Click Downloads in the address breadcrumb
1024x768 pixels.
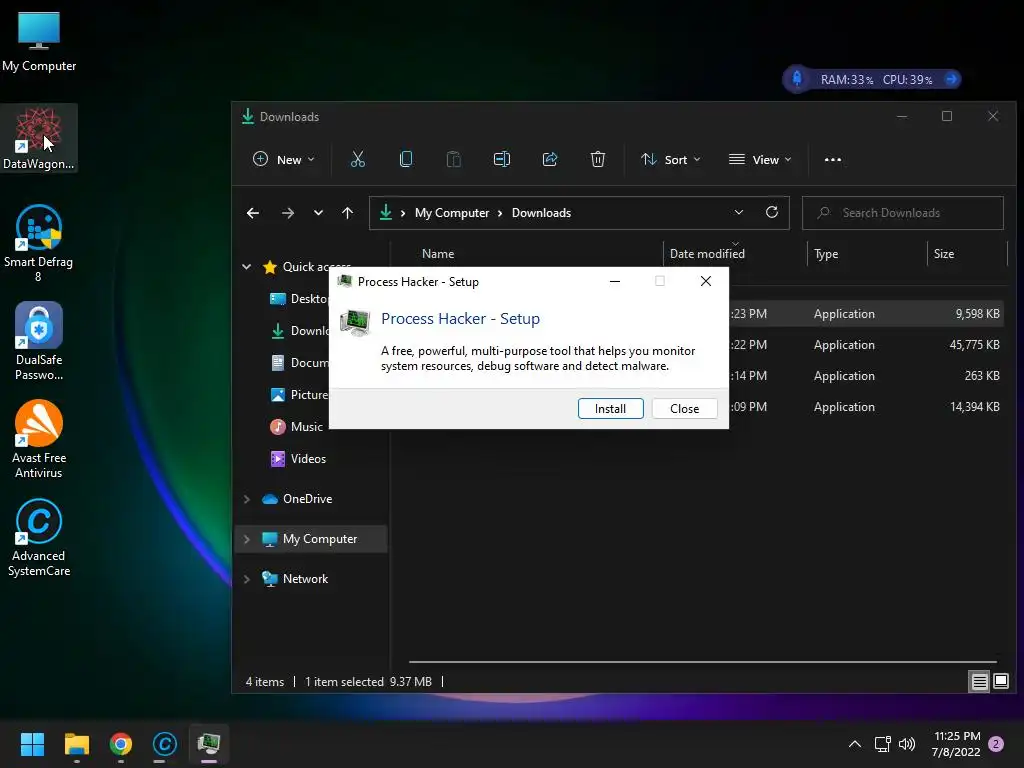(x=541, y=213)
